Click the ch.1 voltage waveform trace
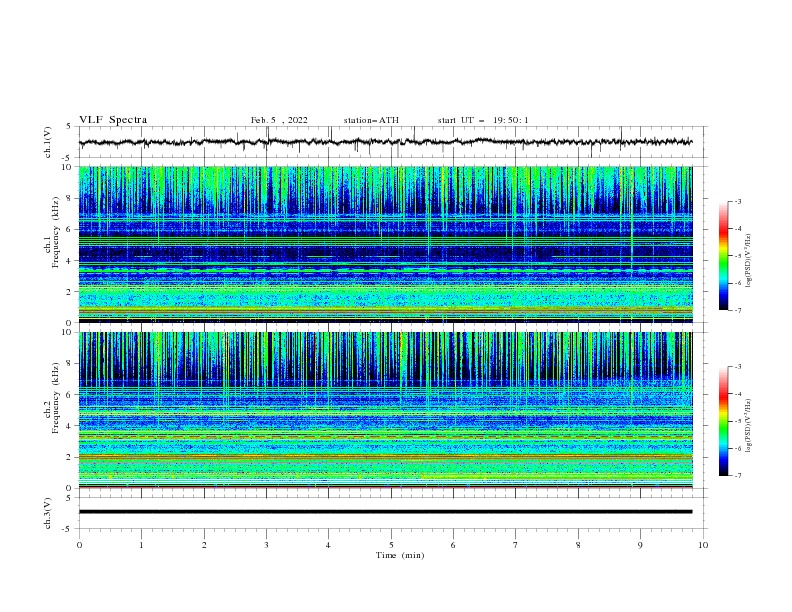792x612 pixels. [385, 142]
